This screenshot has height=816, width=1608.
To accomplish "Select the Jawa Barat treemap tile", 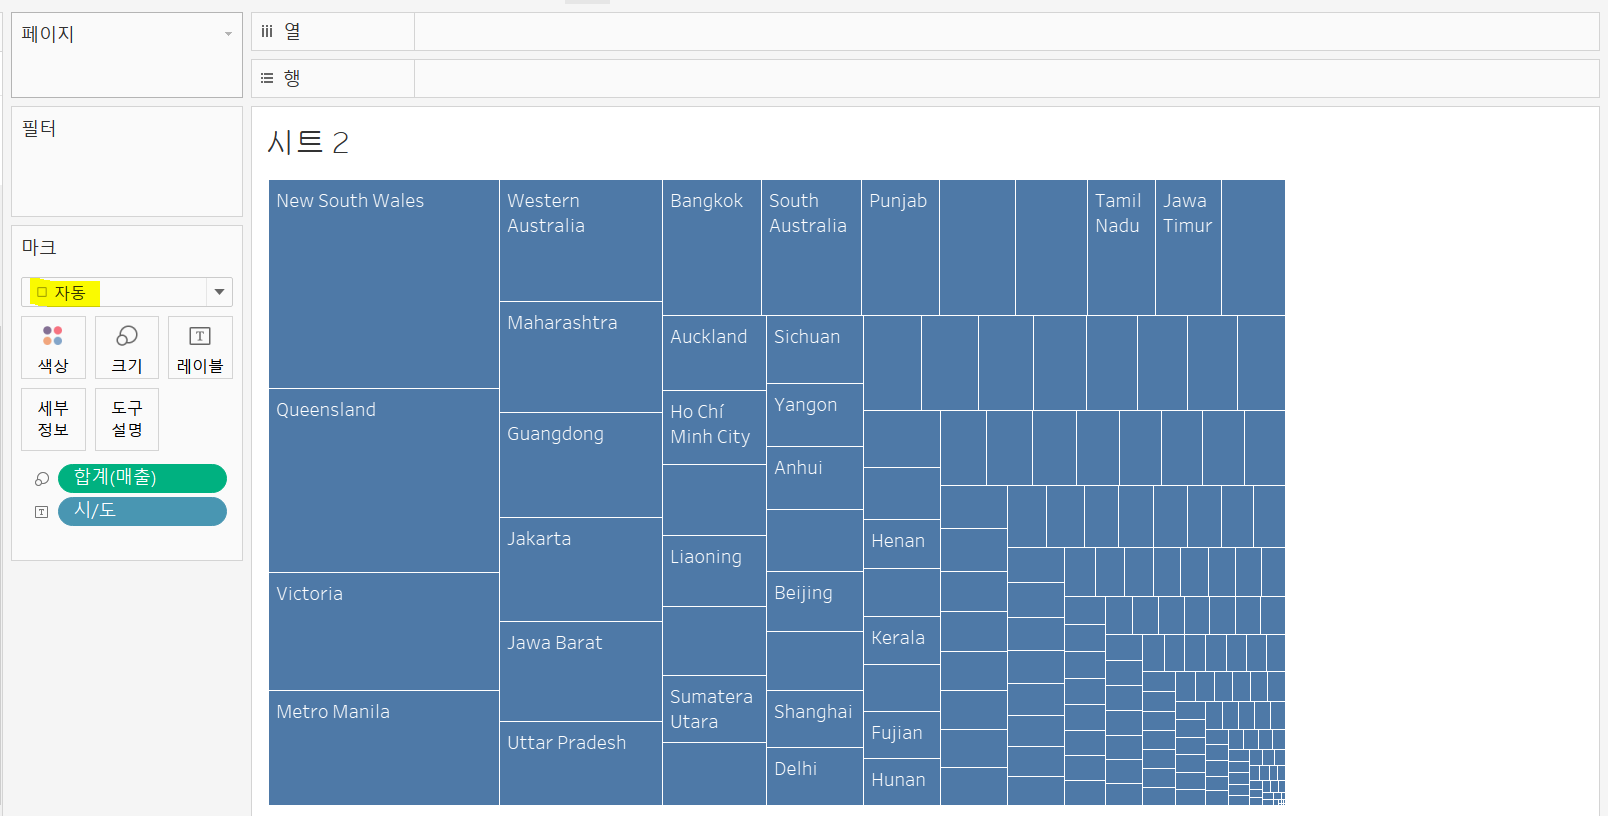I will pos(581,672).
